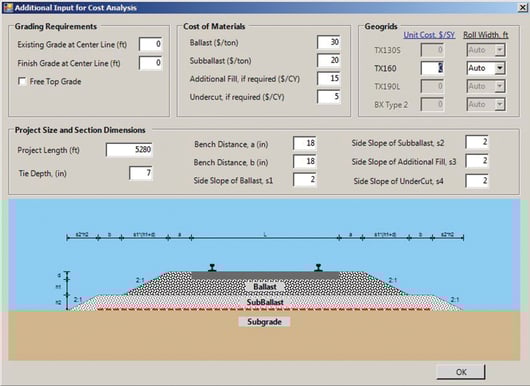Click the Project Length (ft) input box
The width and height of the screenshot is (530, 386).
(129, 150)
